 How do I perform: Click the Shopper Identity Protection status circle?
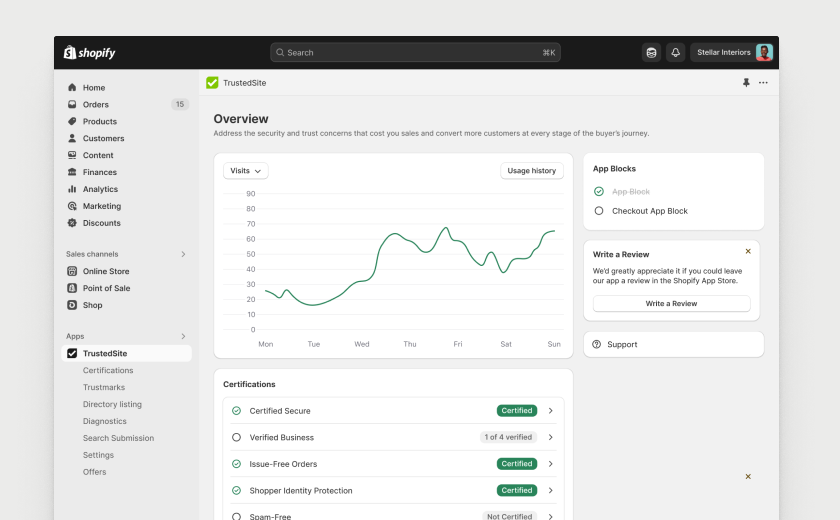236,490
